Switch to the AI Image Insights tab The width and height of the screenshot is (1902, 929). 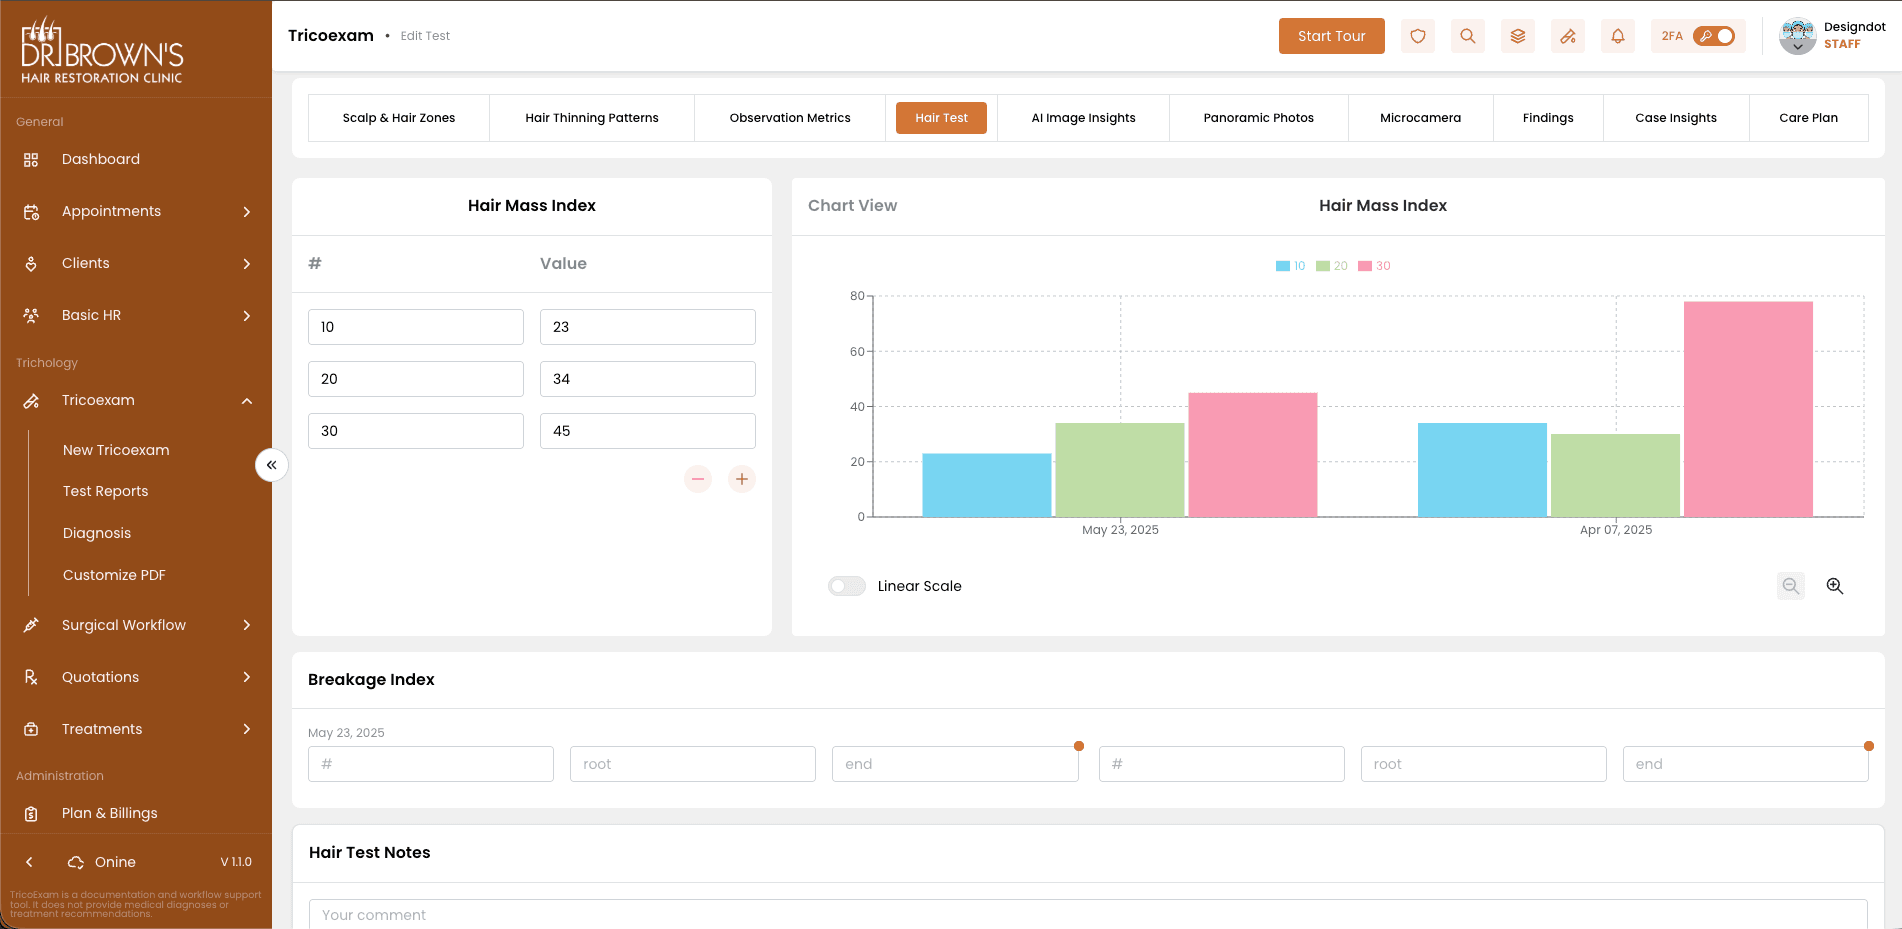1083,118
